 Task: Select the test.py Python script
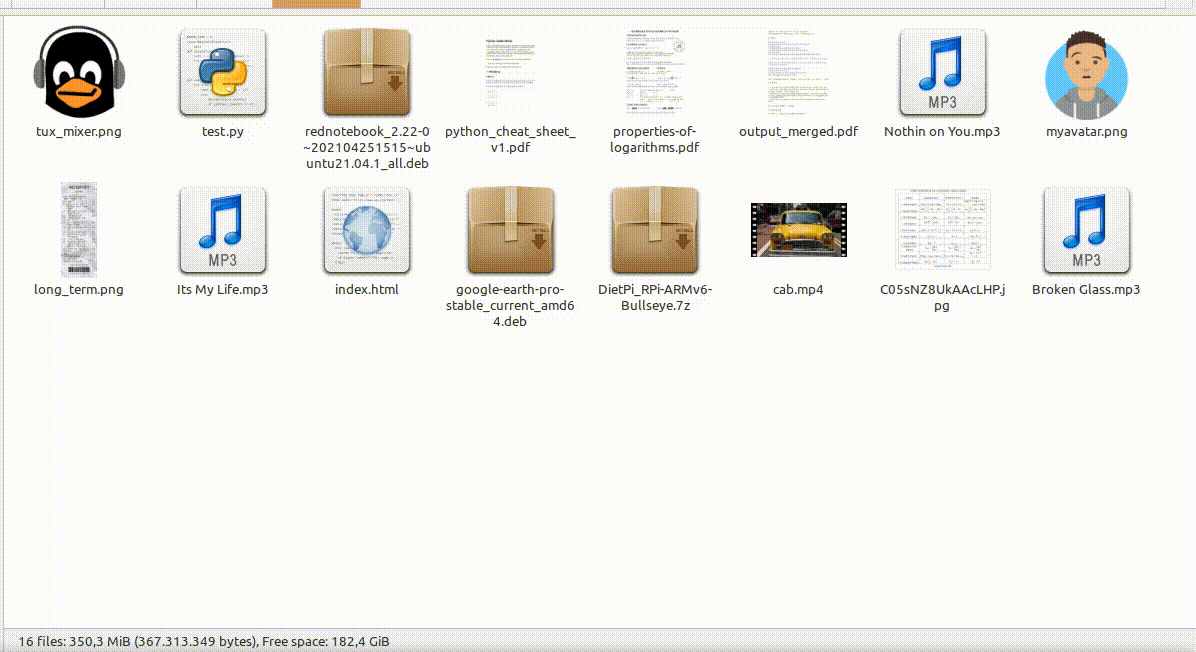tap(222, 72)
